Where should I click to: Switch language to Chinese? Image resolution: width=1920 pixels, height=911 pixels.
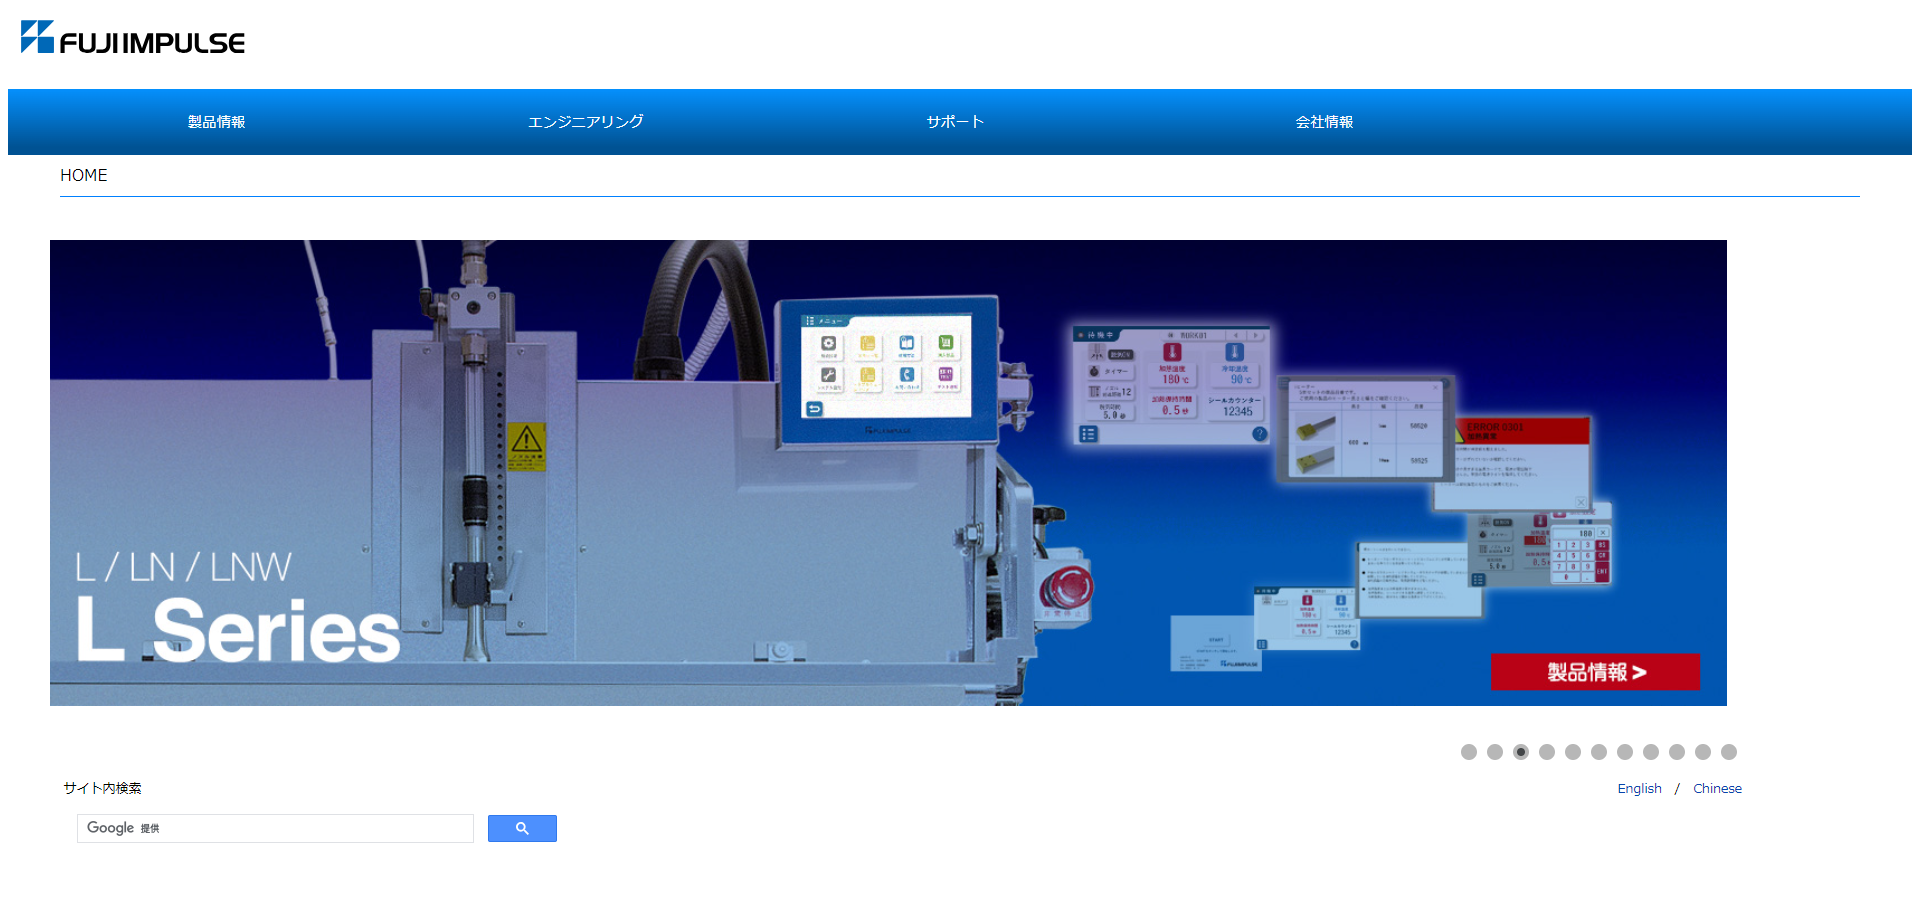1717,789
